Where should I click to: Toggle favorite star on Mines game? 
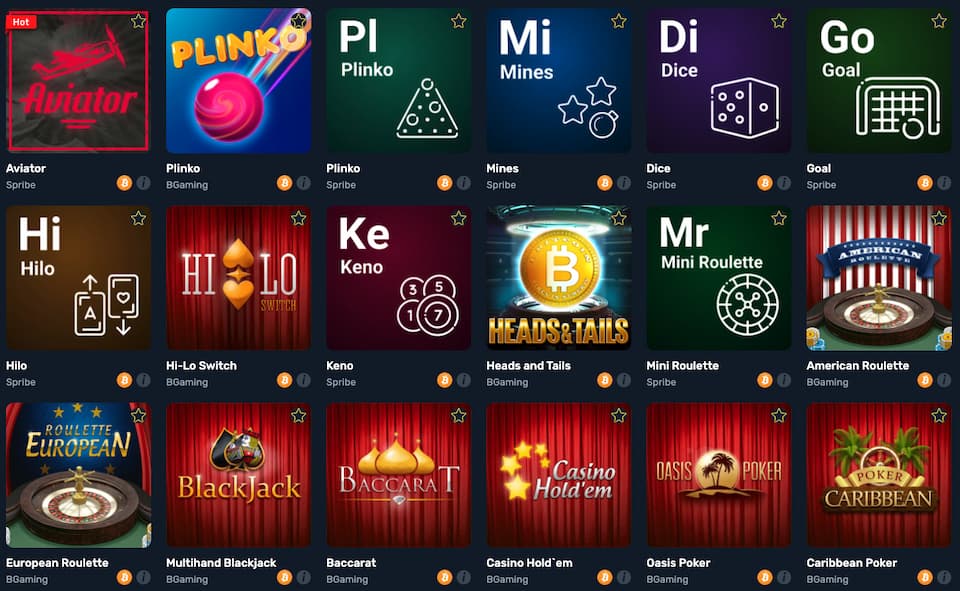(x=619, y=21)
